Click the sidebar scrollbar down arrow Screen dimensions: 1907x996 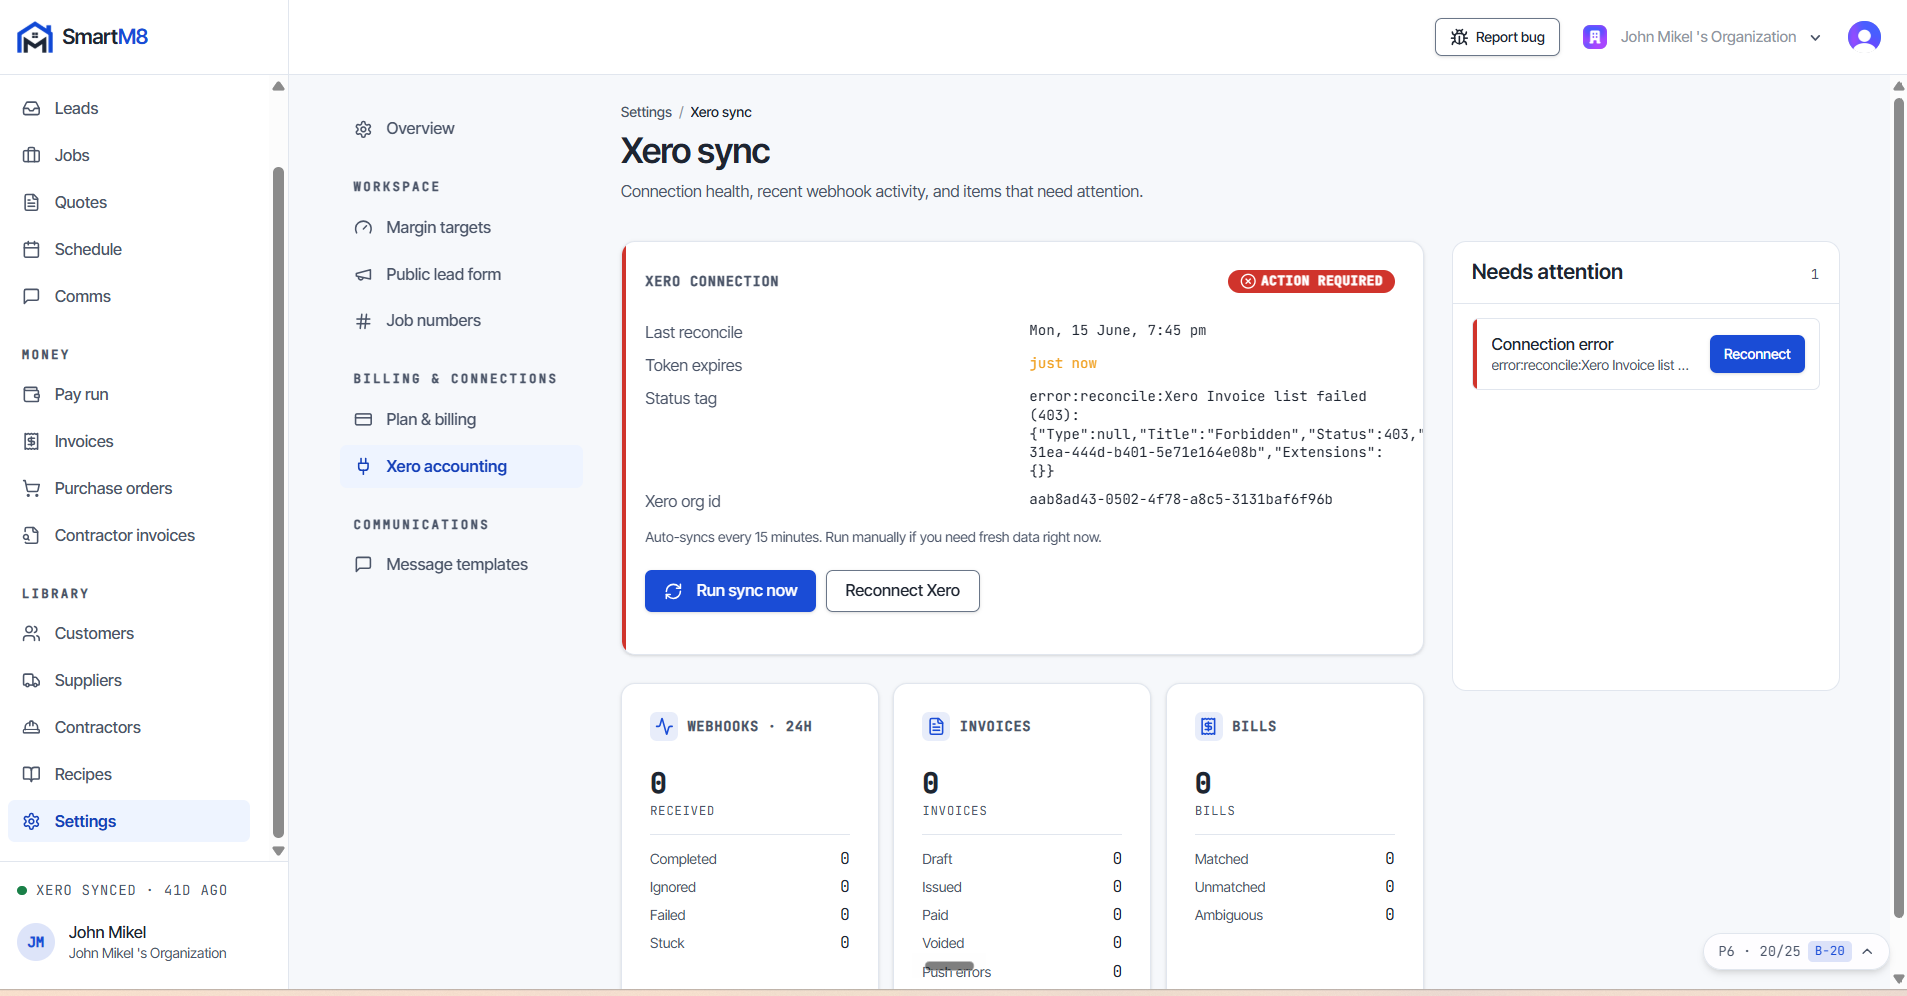tap(279, 851)
